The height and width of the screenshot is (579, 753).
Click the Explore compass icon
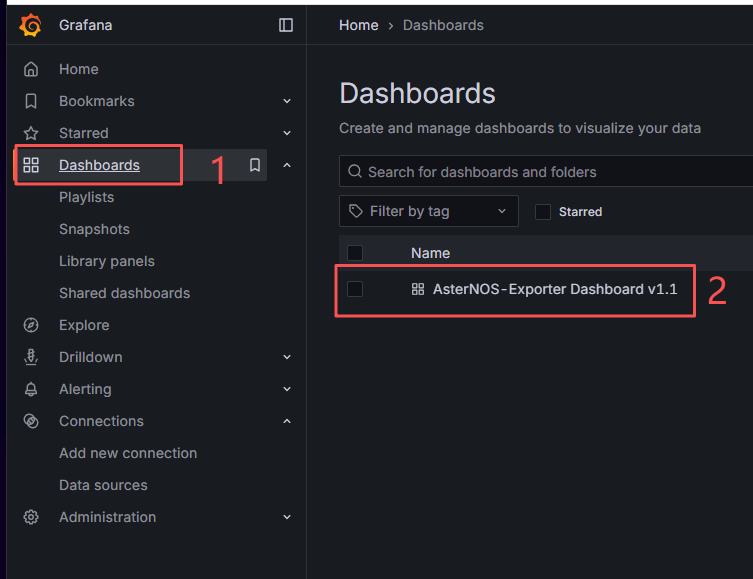point(31,325)
